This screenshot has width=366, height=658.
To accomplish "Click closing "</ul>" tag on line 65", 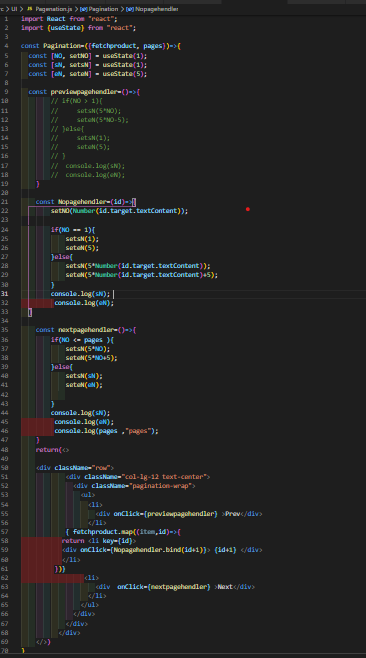I will (90, 605).
